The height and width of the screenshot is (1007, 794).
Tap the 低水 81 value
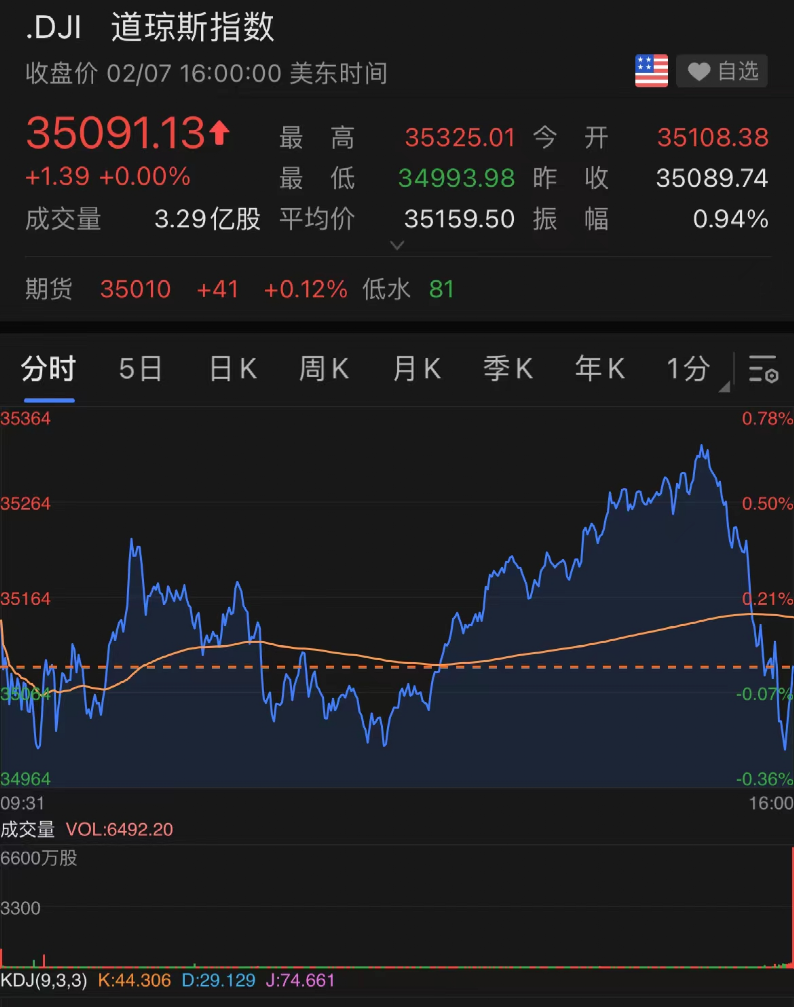pos(441,290)
